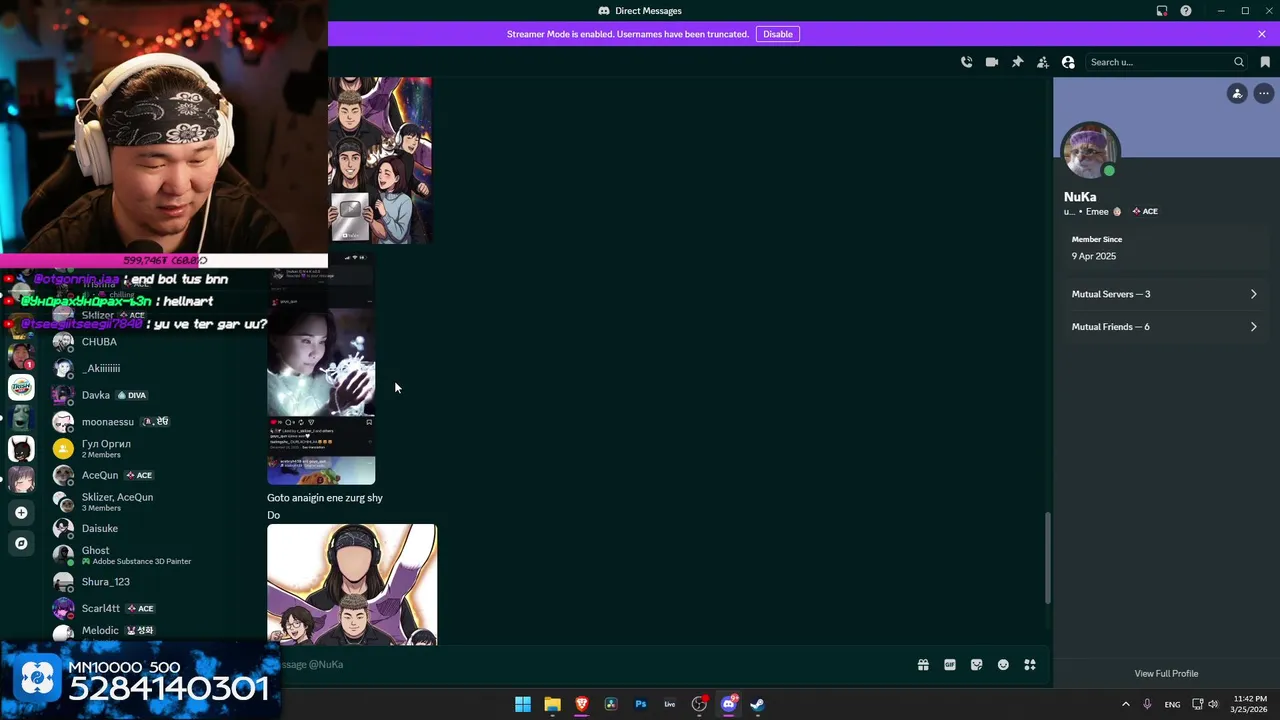Open the sticker picker icon
The height and width of the screenshot is (720, 1280).
tap(976, 665)
